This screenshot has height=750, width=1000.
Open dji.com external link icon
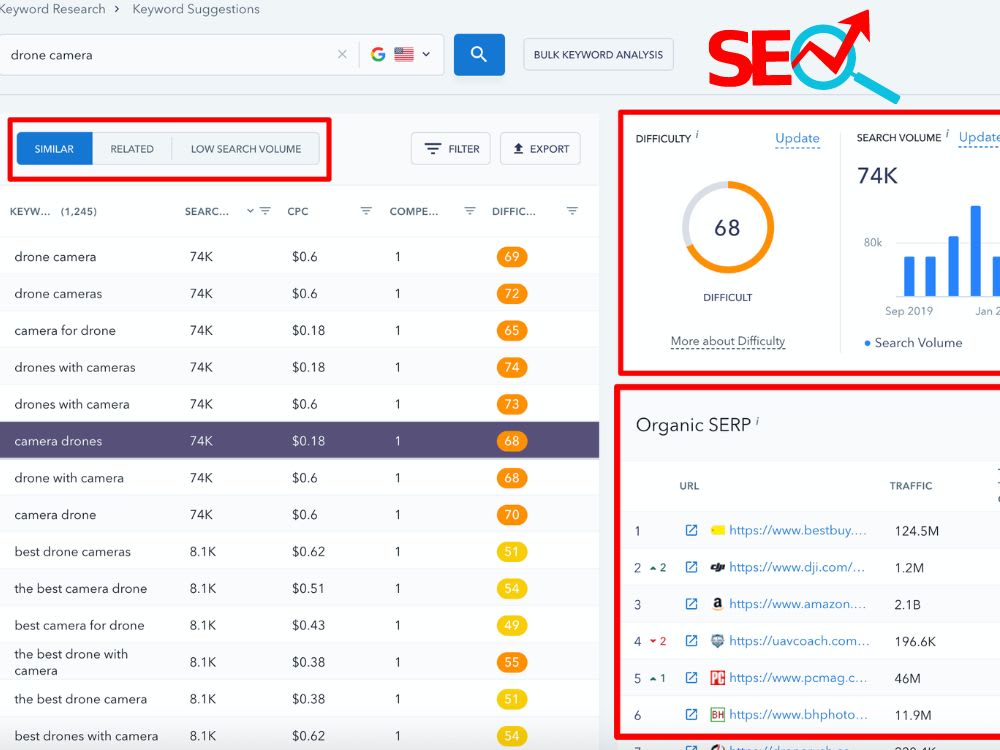click(x=691, y=567)
